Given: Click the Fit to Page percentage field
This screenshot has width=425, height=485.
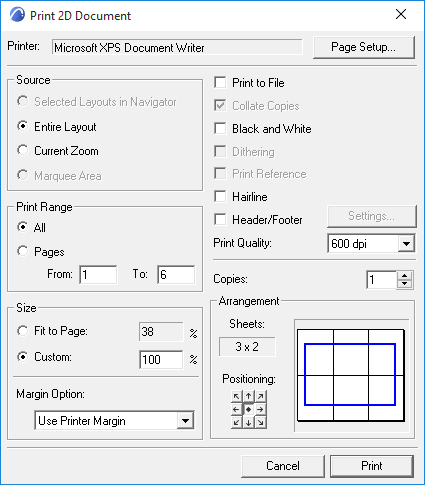Looking at the screenshot, I should point(161,332).
